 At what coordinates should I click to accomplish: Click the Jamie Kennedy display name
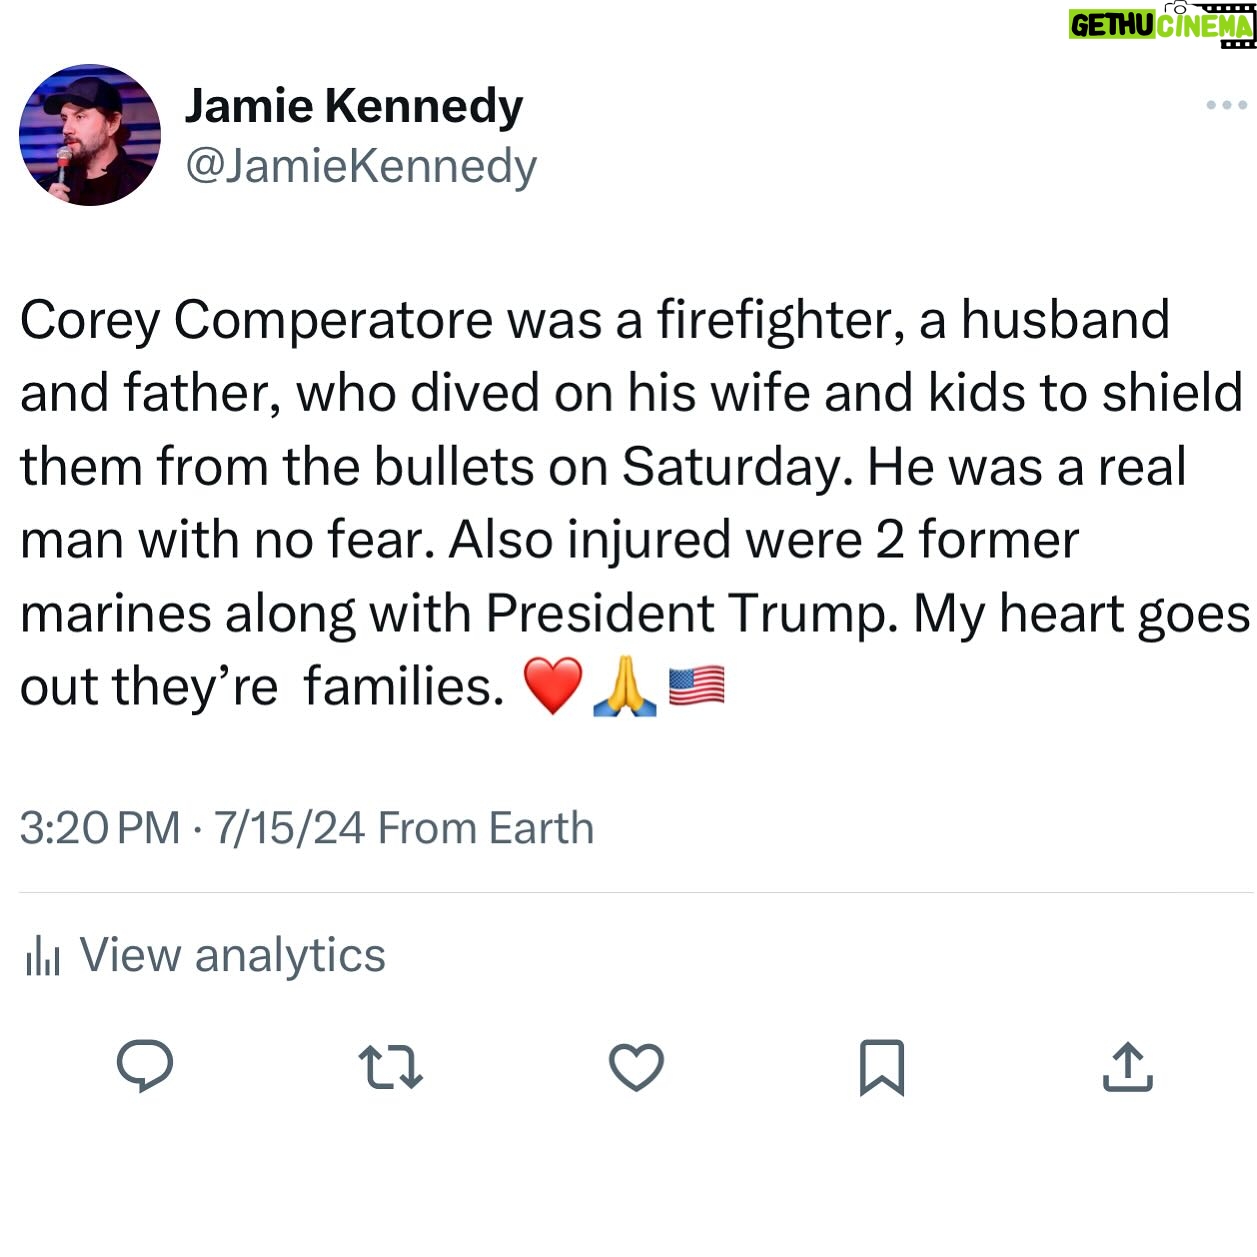353,106
